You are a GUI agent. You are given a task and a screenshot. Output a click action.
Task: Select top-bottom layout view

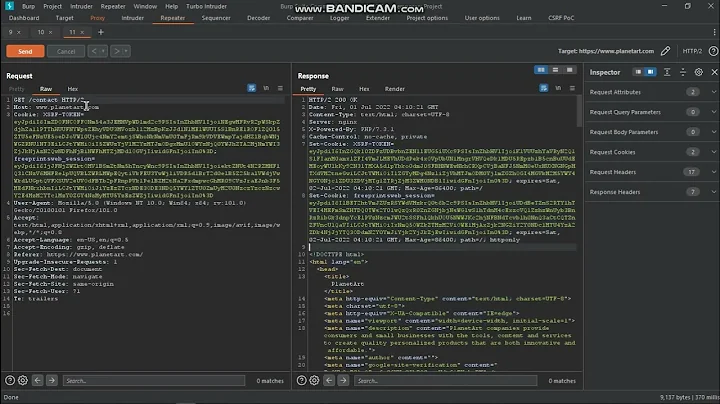point(555,70)
